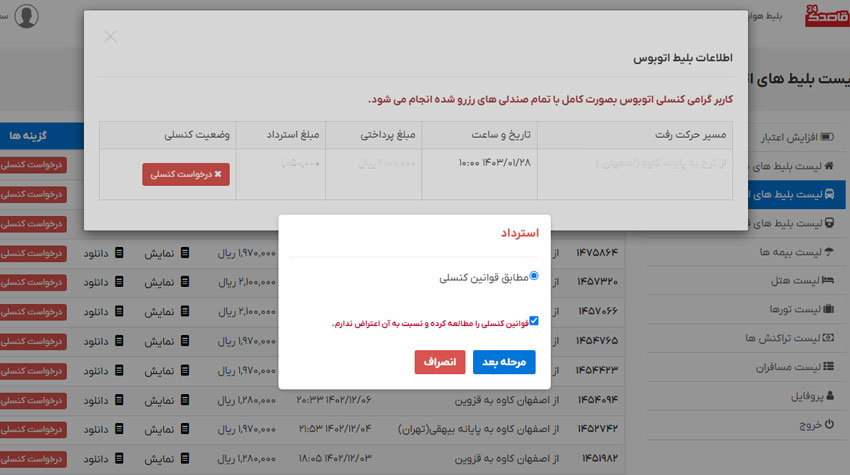Open 'لیست بیمه ها' sidebar item
The width and height of the screenshot is (850, 475).
[790, 252]
